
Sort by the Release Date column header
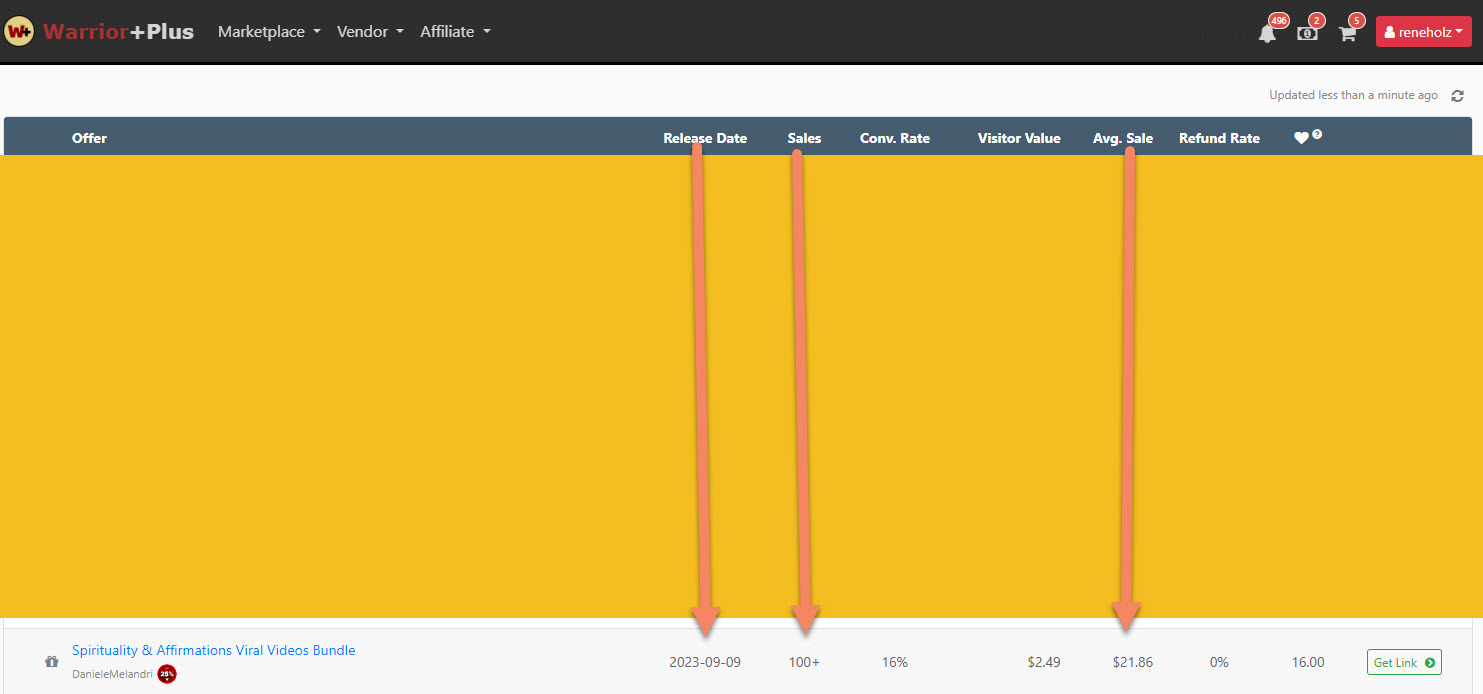coord(705,138)
